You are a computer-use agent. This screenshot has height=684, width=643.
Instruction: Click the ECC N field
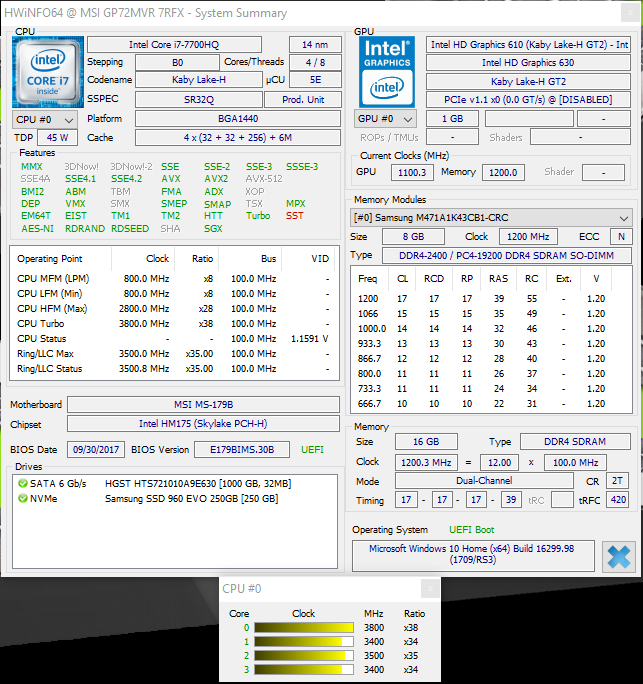click(x=621, y=236)
